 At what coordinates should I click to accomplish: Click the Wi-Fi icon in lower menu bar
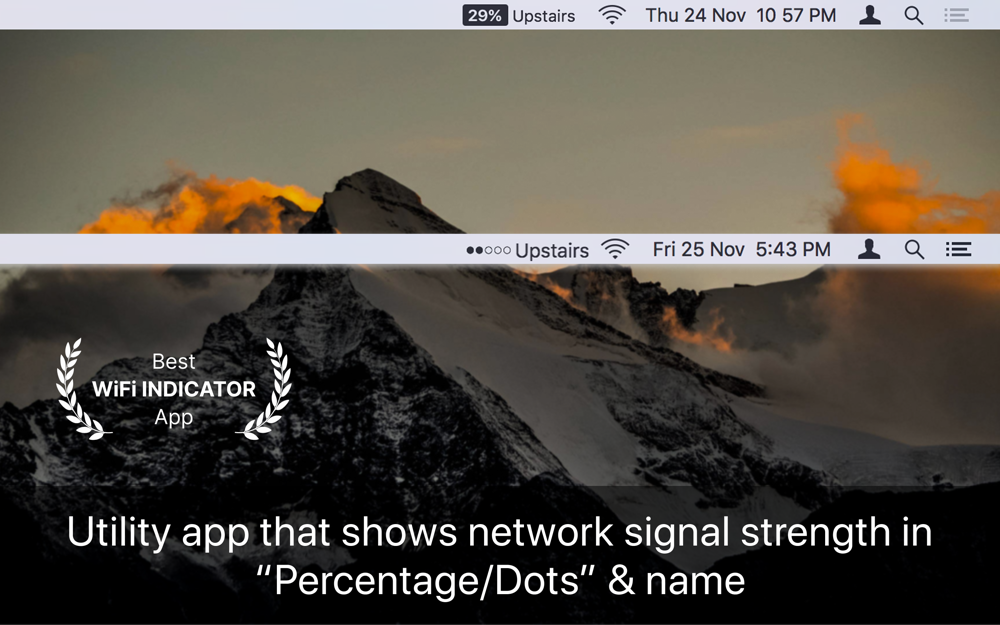click(615, 249)
